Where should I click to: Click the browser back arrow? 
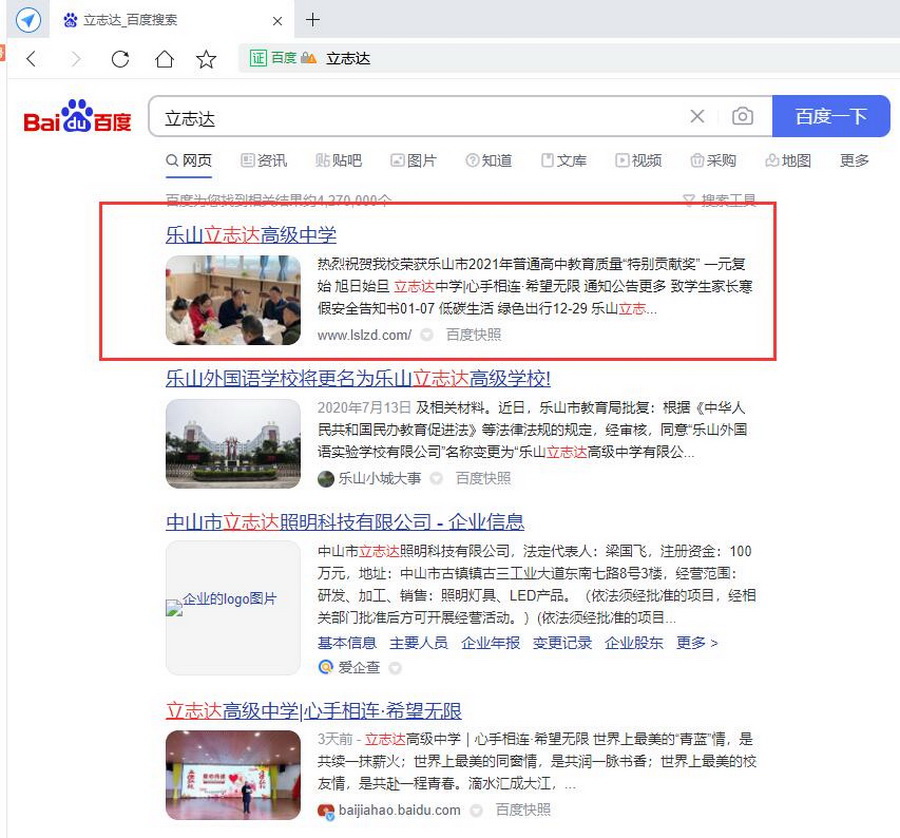[x=31, y=59]
